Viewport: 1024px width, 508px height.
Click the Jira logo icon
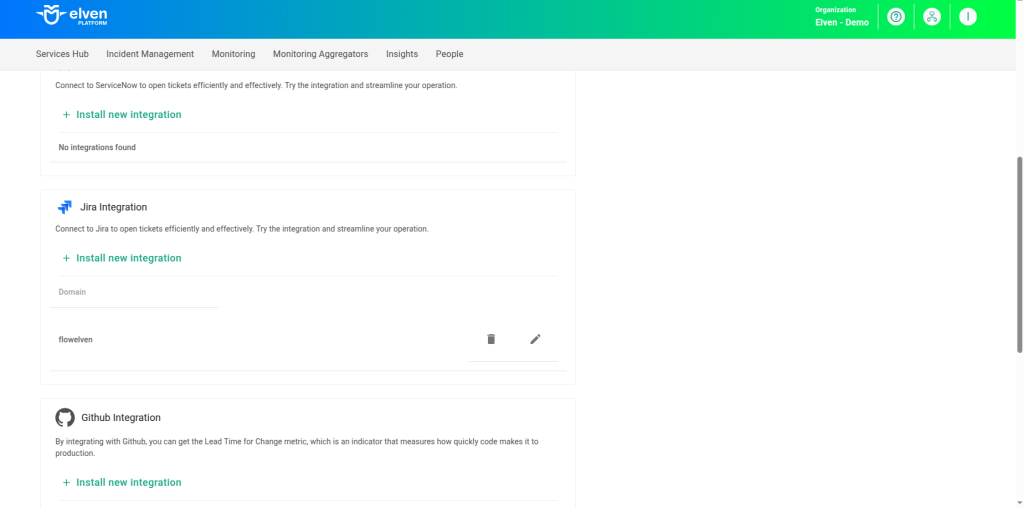[x=65, y=207]
